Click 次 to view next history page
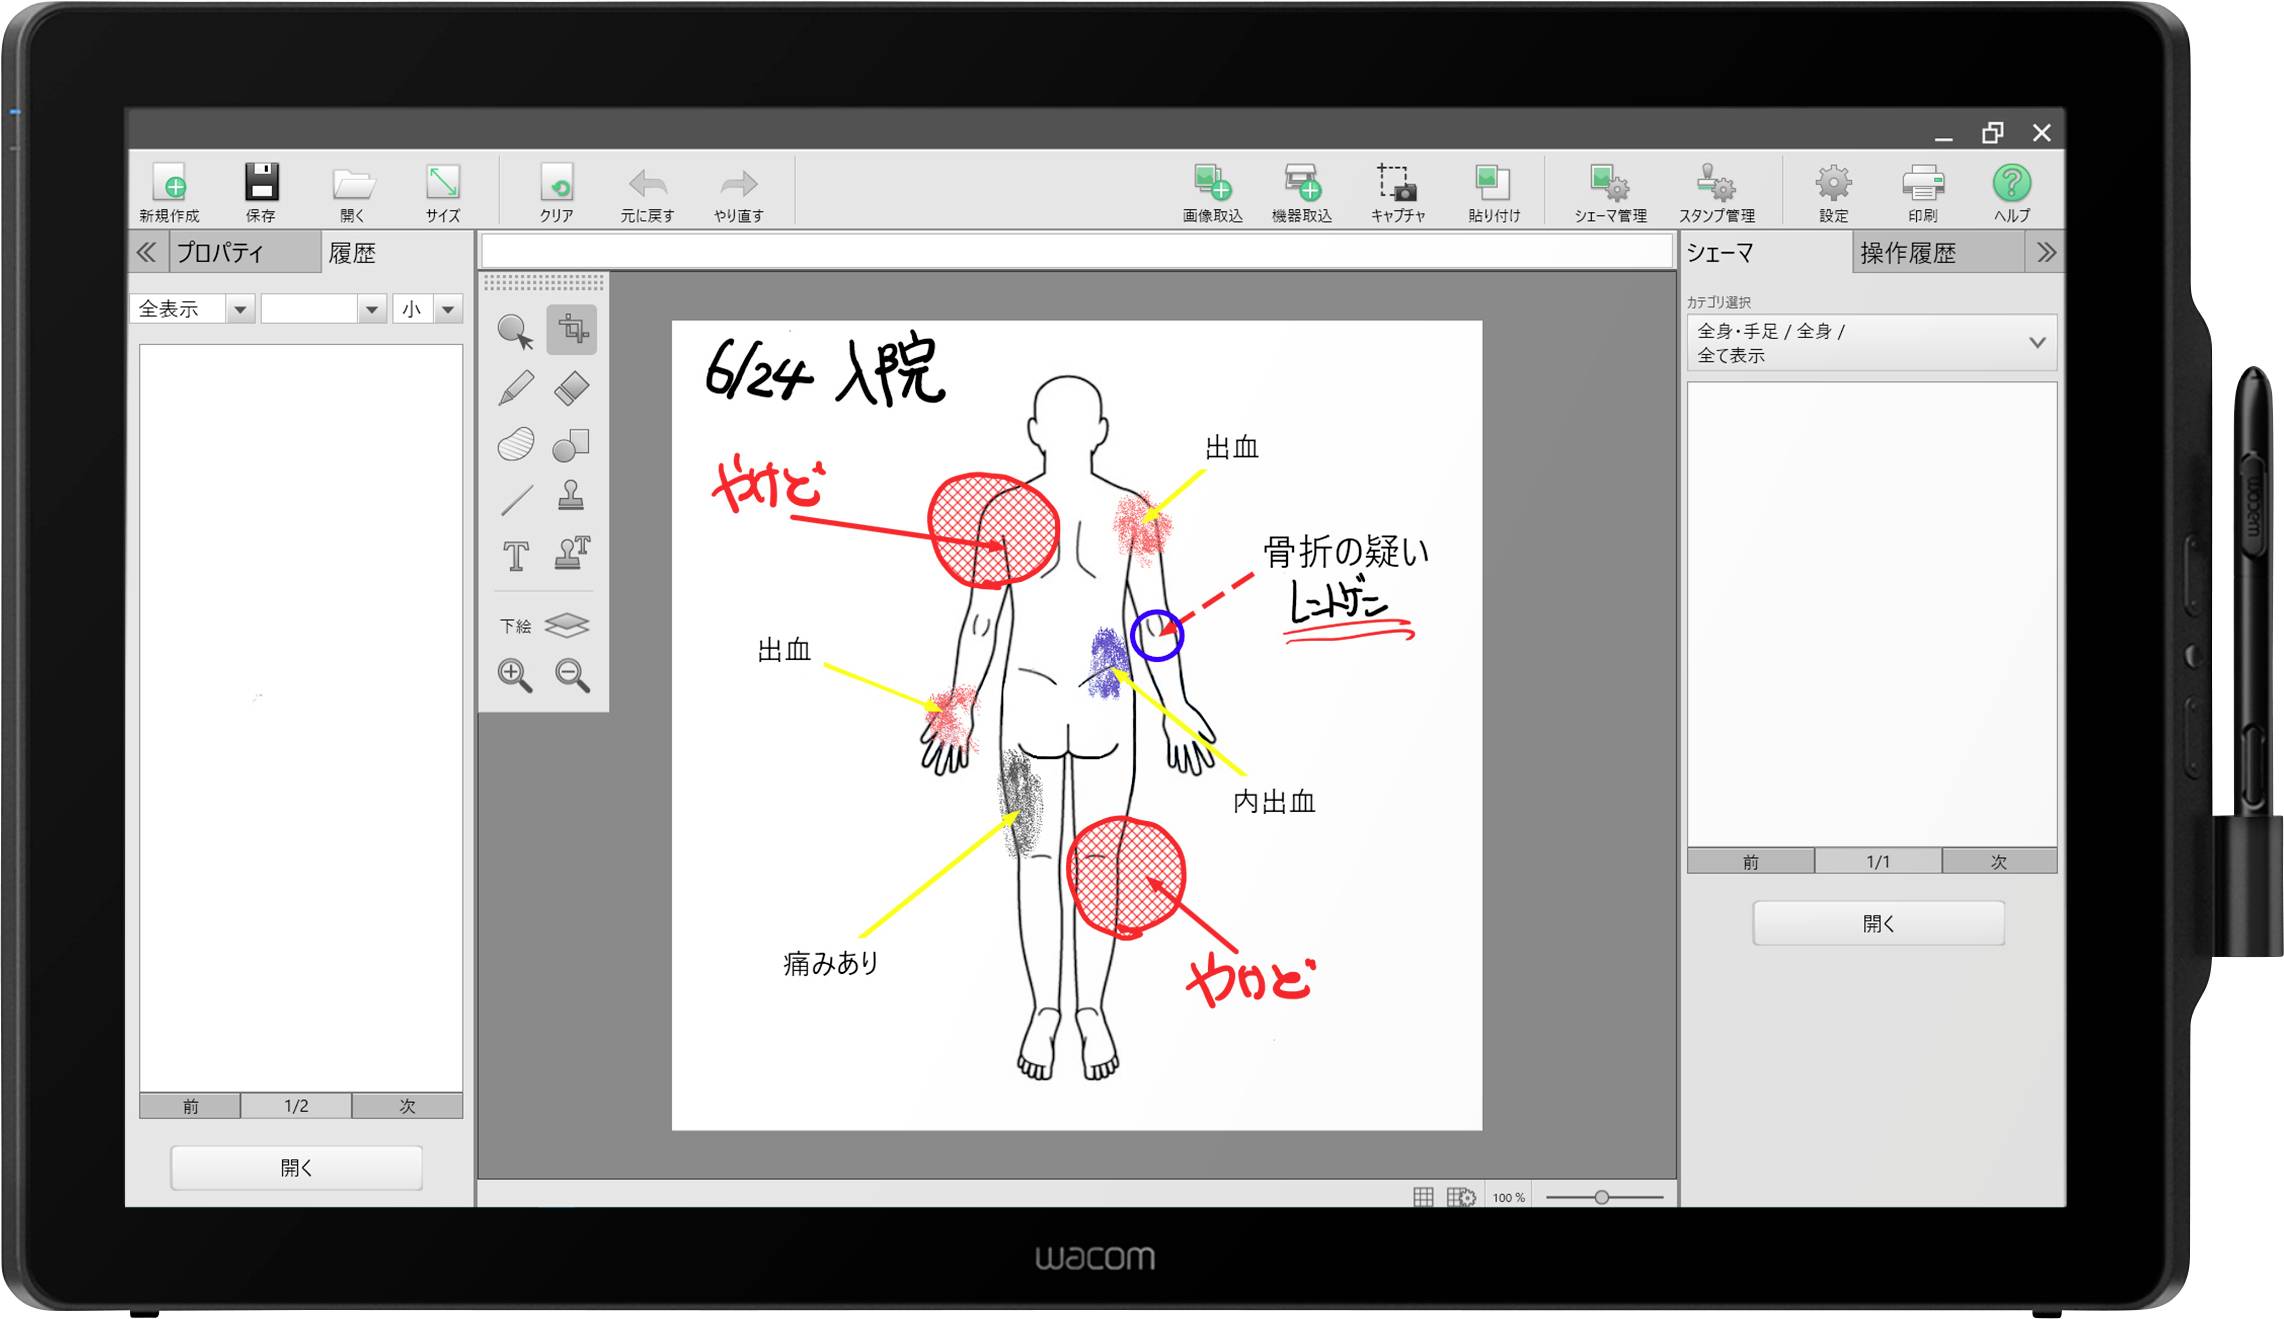Viewport: 2284px width, 1319px height. tap(407, 1106)
